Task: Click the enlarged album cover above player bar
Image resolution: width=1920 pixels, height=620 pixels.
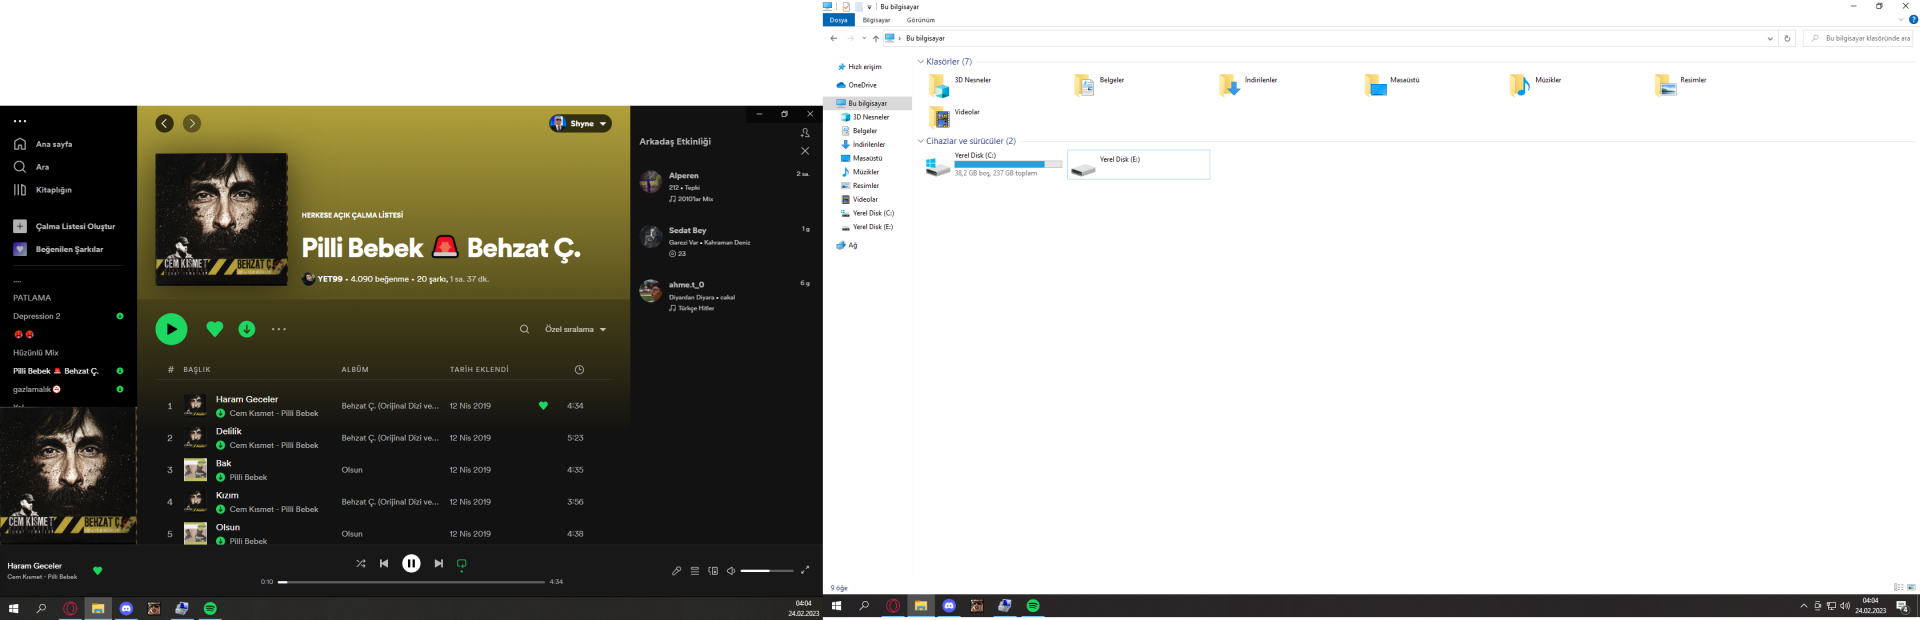Action: (68, 475)
